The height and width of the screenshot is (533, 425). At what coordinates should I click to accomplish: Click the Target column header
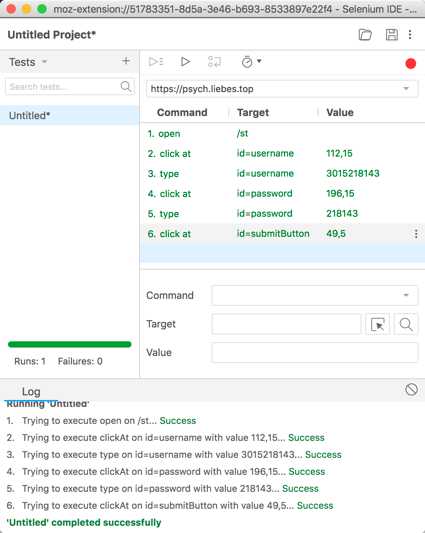253,113
